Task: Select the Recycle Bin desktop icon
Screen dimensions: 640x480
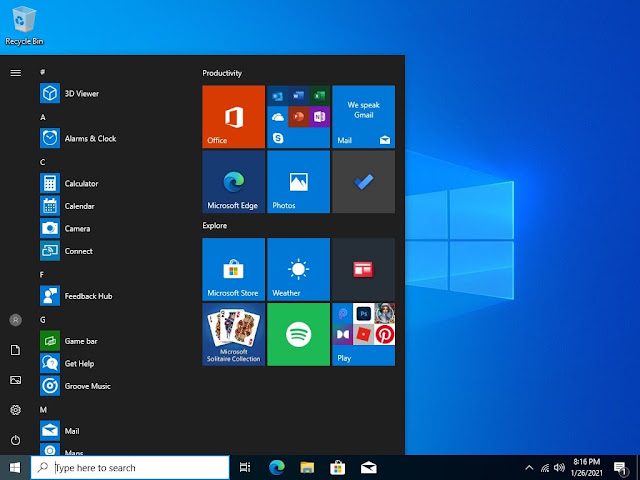Action: (24, 25)
